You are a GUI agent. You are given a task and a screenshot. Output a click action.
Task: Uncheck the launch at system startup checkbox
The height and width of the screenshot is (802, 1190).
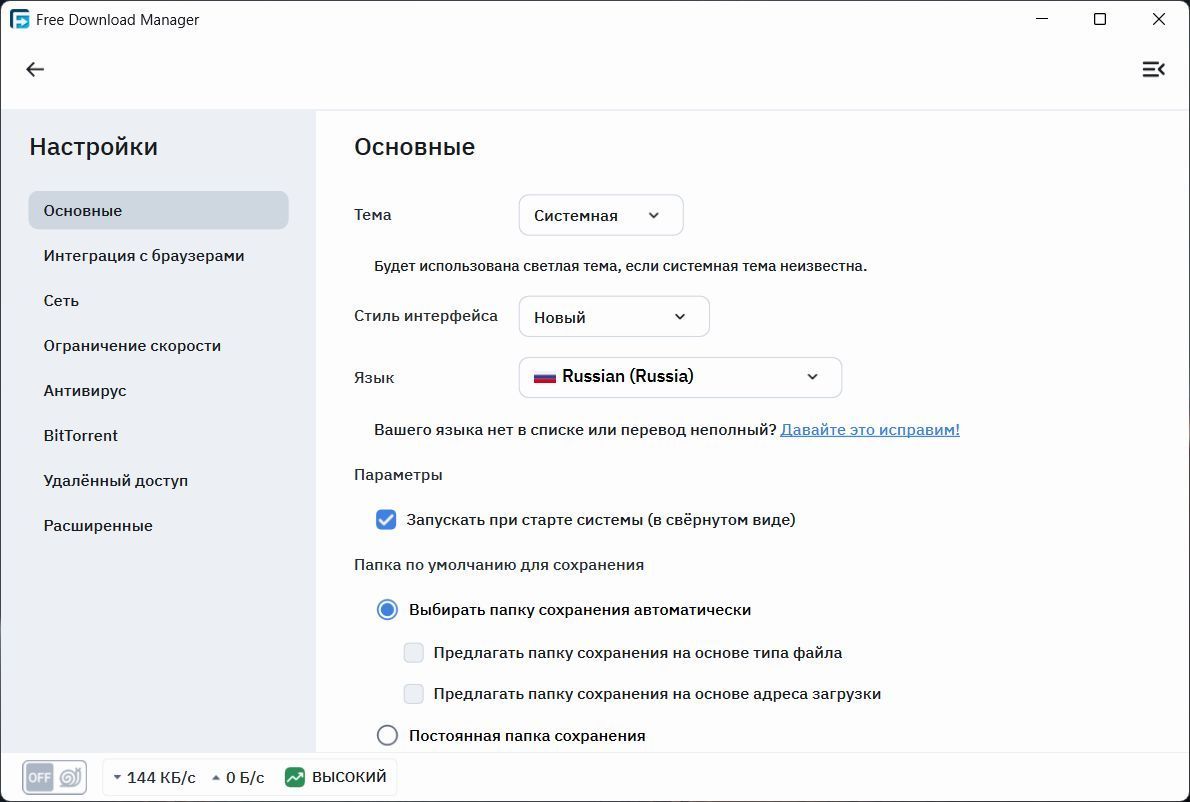(x=386, y=520)
